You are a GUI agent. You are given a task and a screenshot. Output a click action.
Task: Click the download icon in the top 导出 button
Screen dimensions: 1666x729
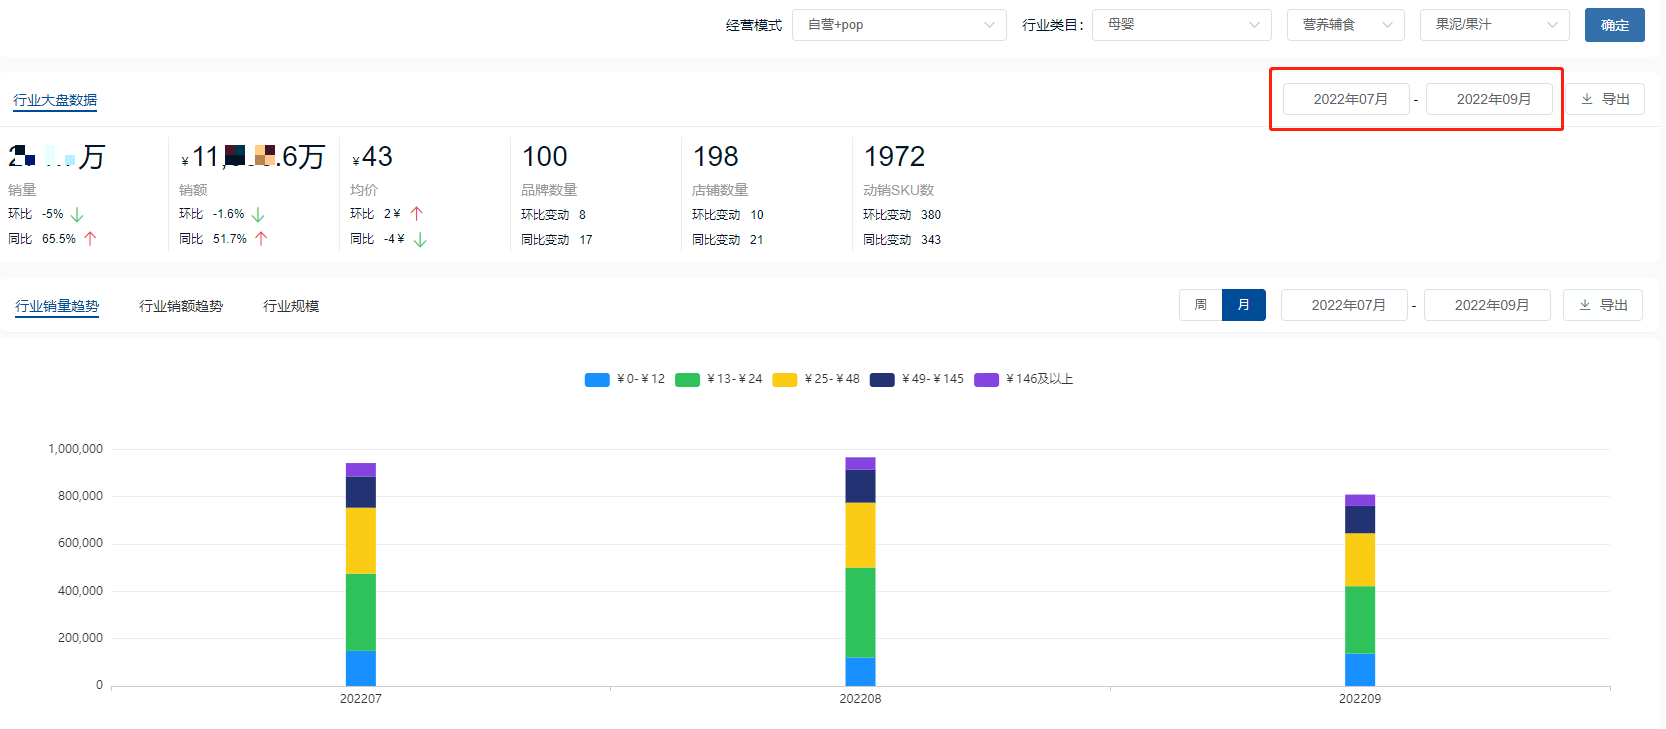point(1586,99)
